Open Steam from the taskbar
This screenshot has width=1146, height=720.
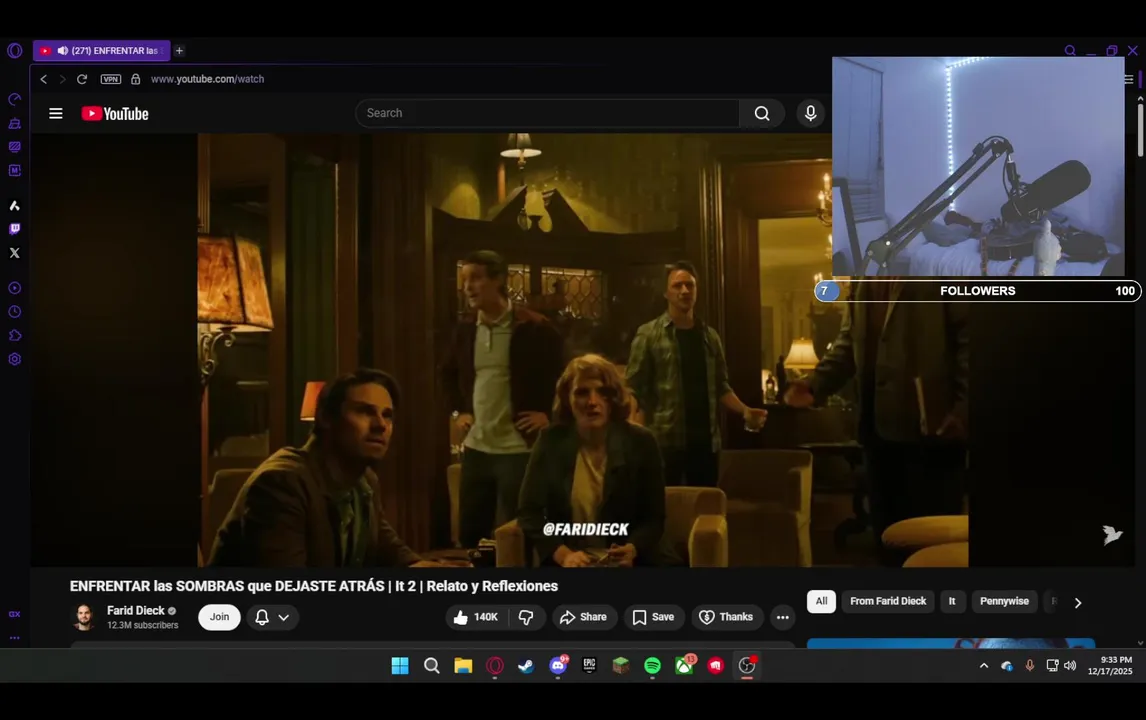pos(526,665)
